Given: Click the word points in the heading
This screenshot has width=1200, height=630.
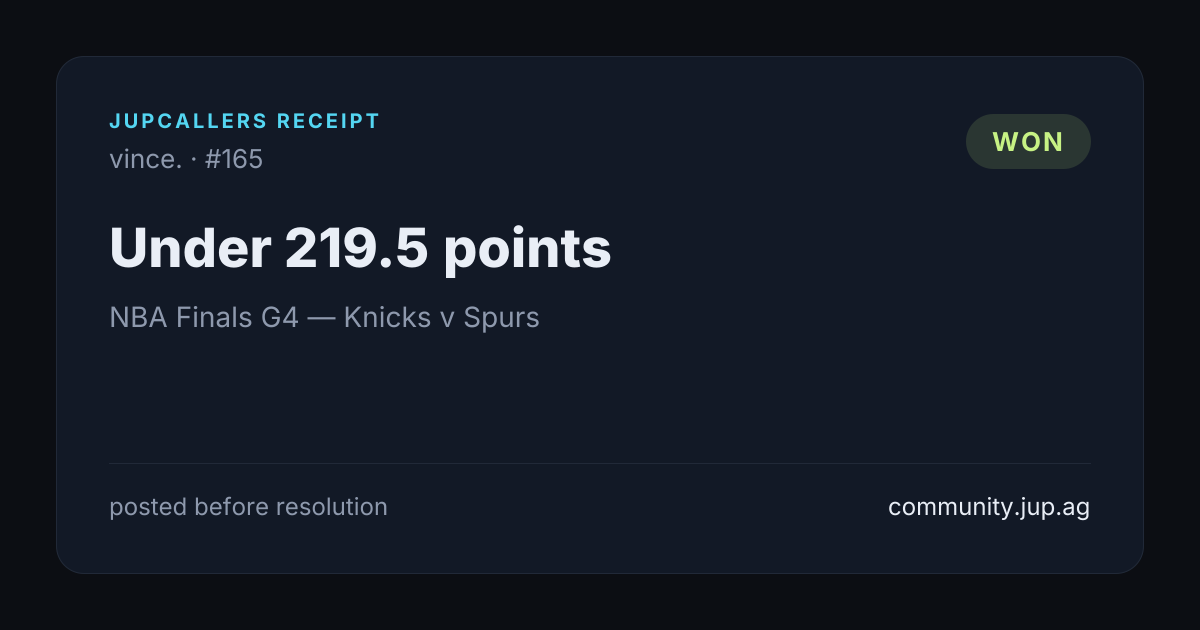Looking at the screenshot, I should click(527, 250).
